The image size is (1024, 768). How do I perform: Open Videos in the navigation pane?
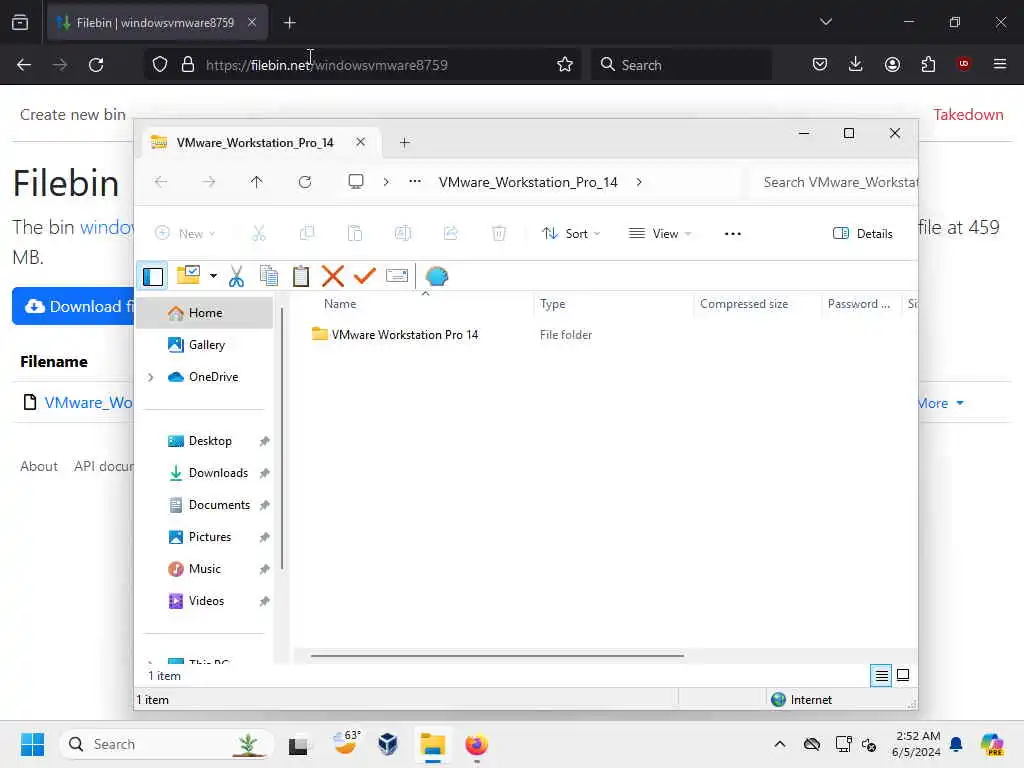[x=206, y=601]
